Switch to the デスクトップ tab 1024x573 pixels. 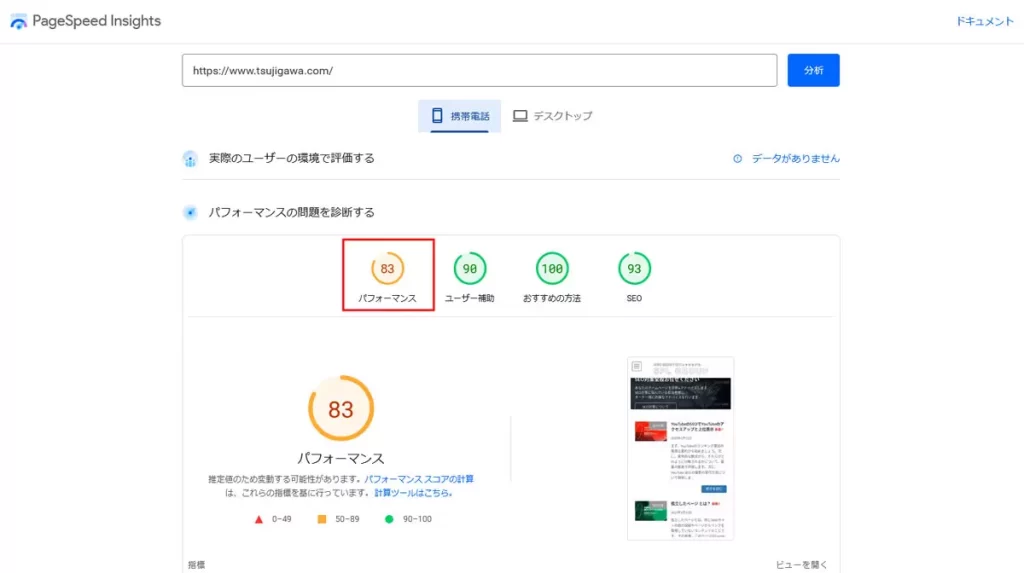point(552,116)
